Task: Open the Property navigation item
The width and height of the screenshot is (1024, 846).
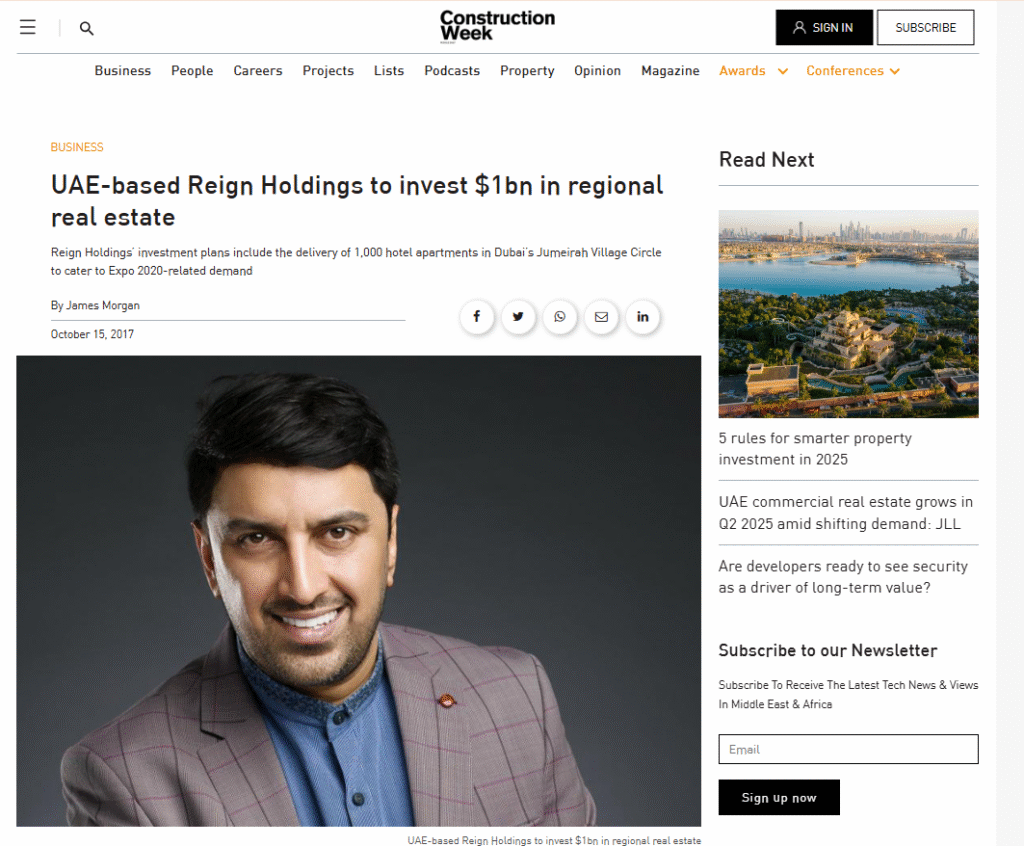Action: tap(527, 71)
